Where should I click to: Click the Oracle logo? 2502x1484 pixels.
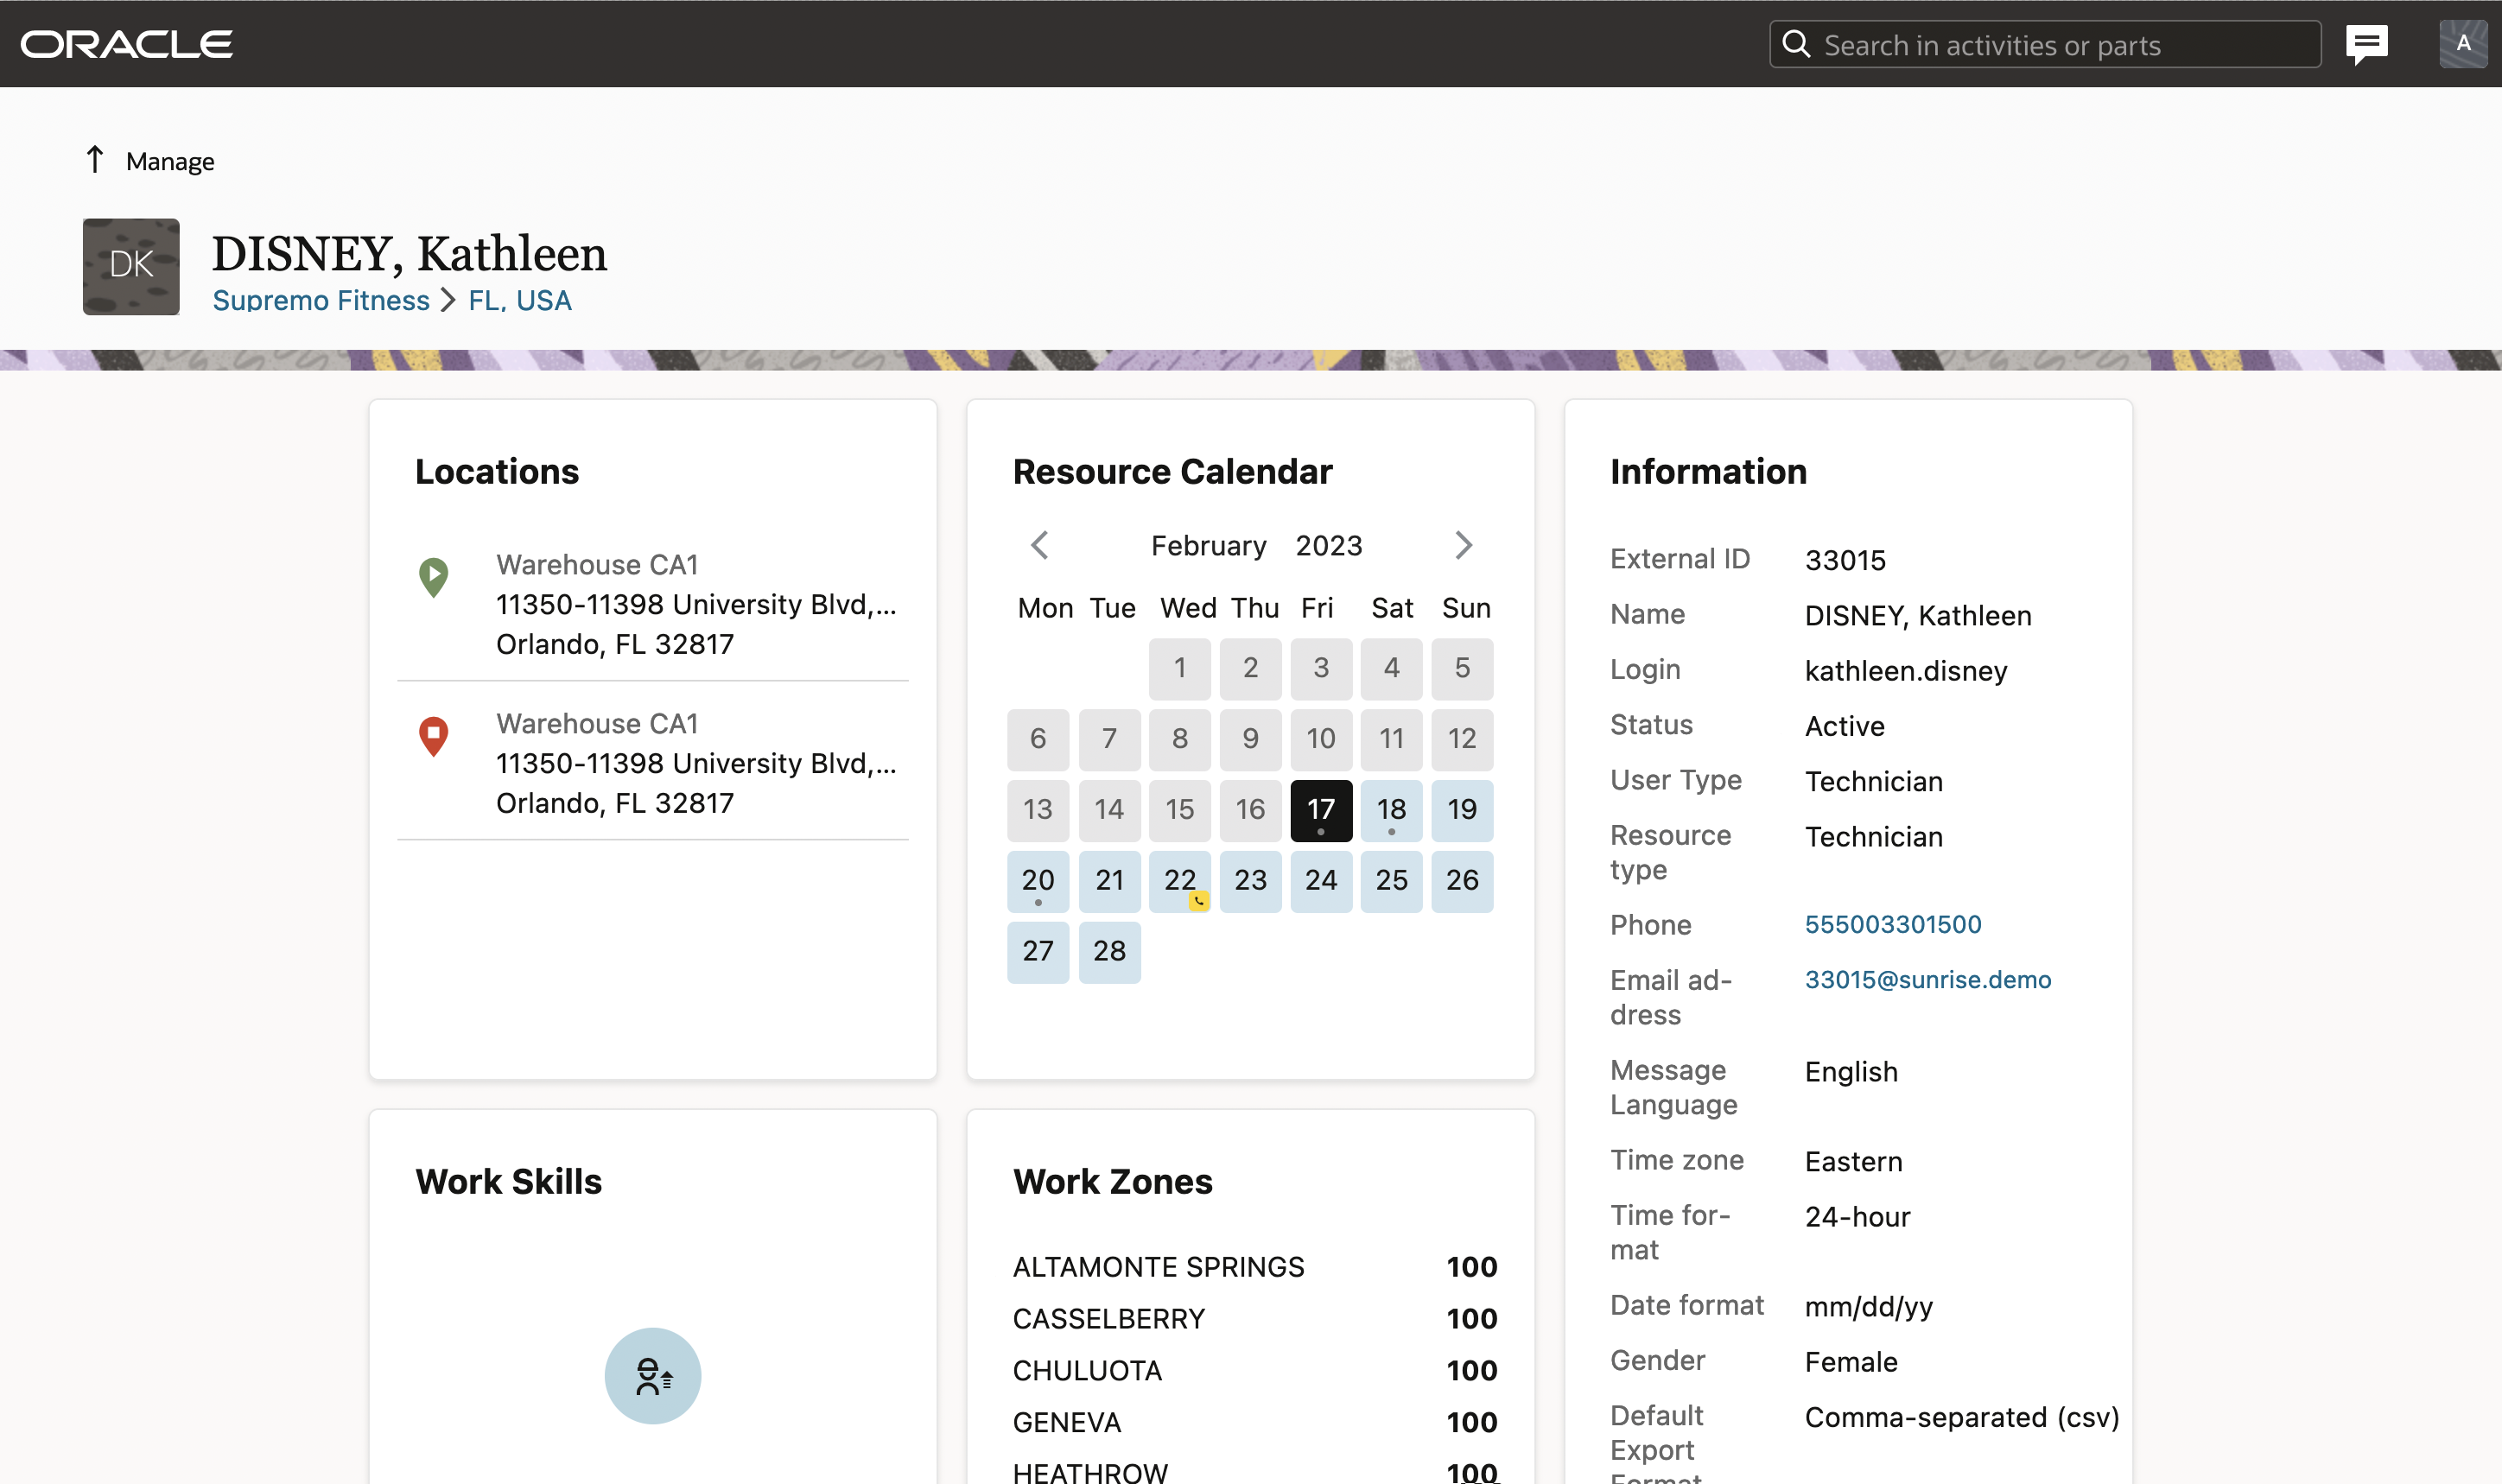click(x=127, y=44)
